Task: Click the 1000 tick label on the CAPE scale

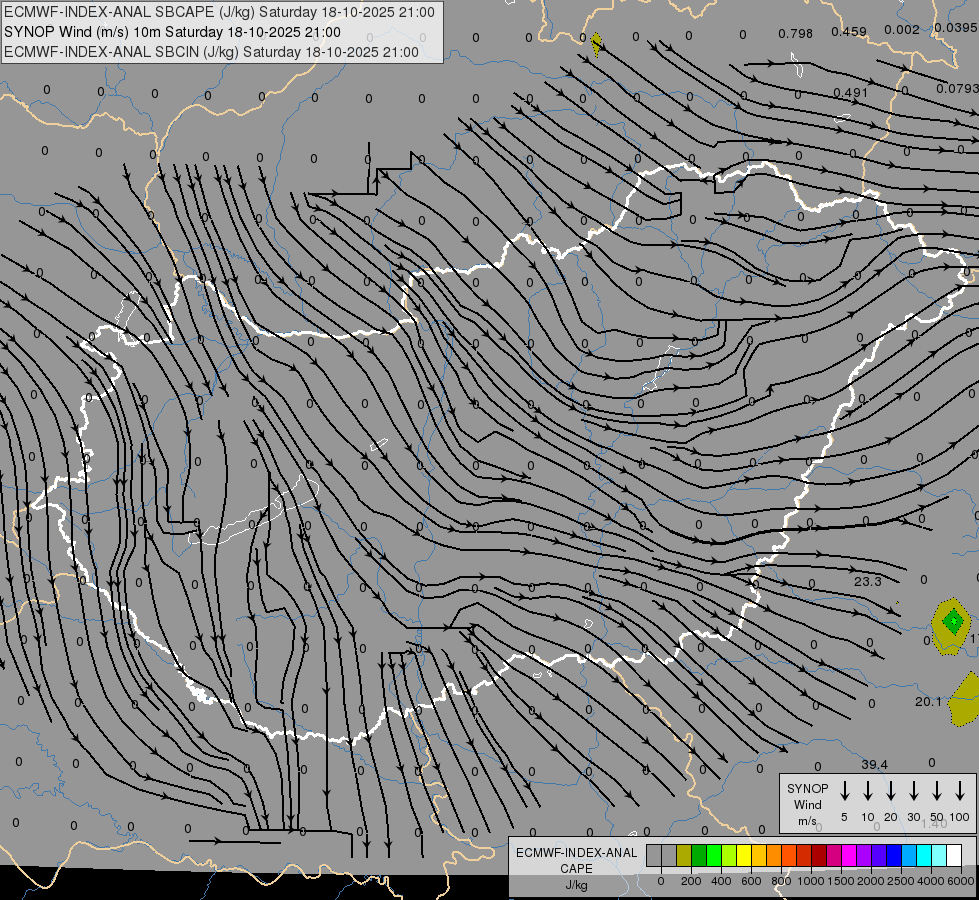Action: (811, 881)
